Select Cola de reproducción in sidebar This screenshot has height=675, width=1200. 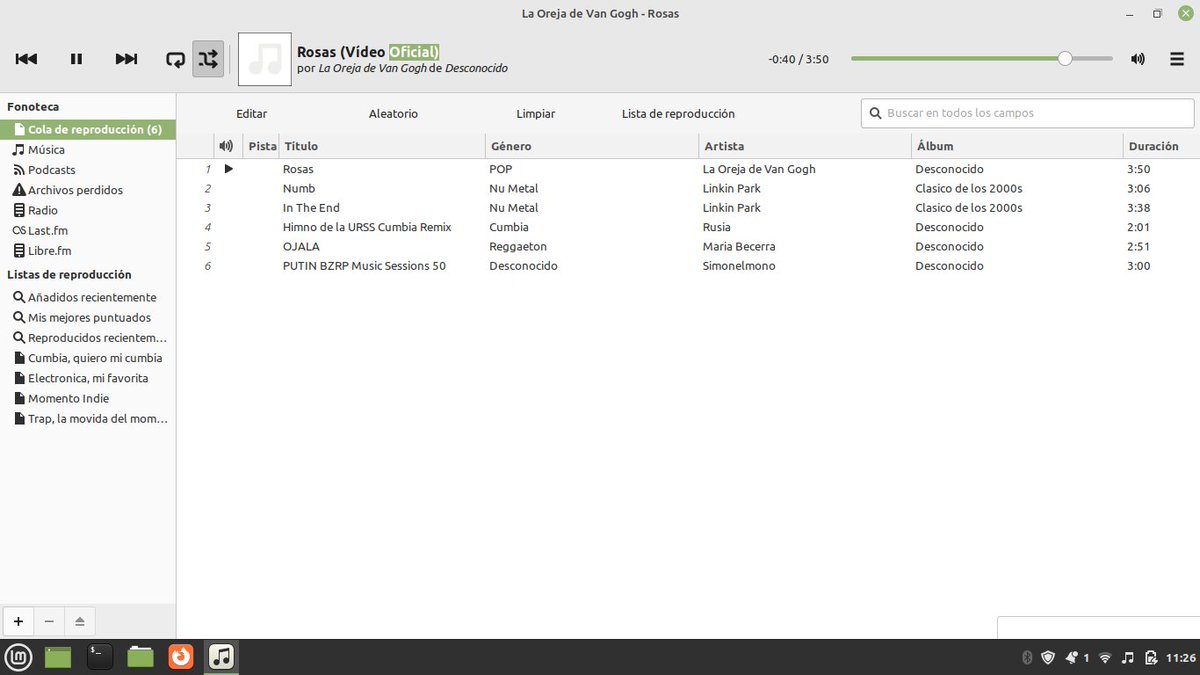coord(88,130)
